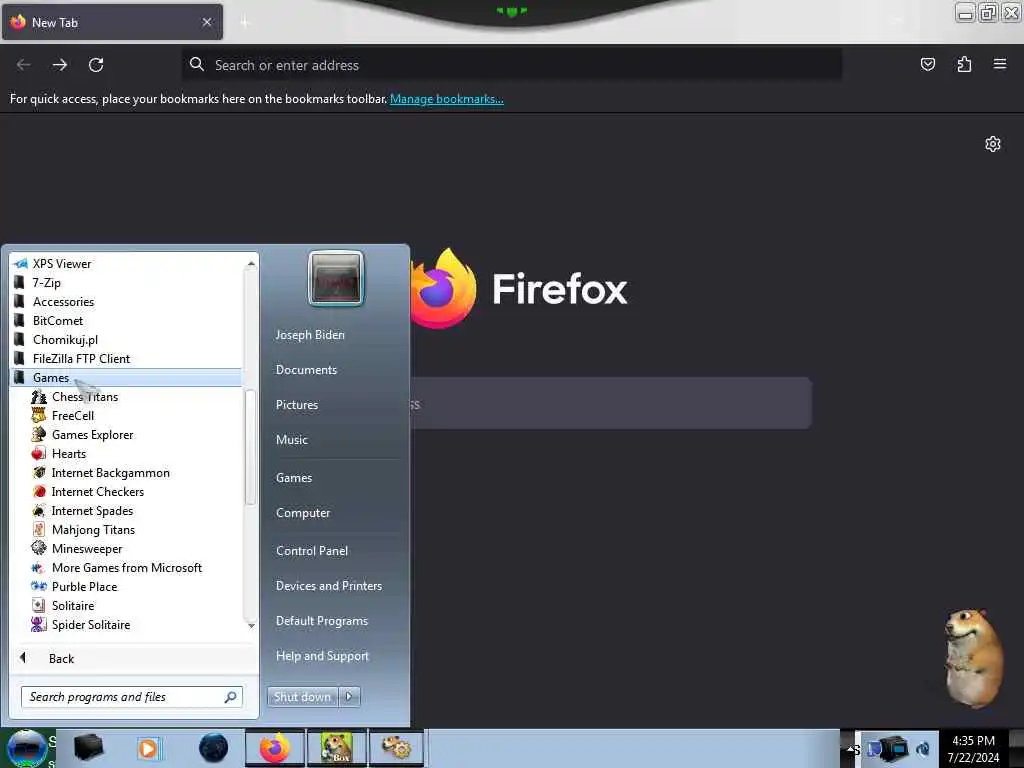Select the New Tab tab
This screenshot has width=1024, height=768.
point(111,22)
